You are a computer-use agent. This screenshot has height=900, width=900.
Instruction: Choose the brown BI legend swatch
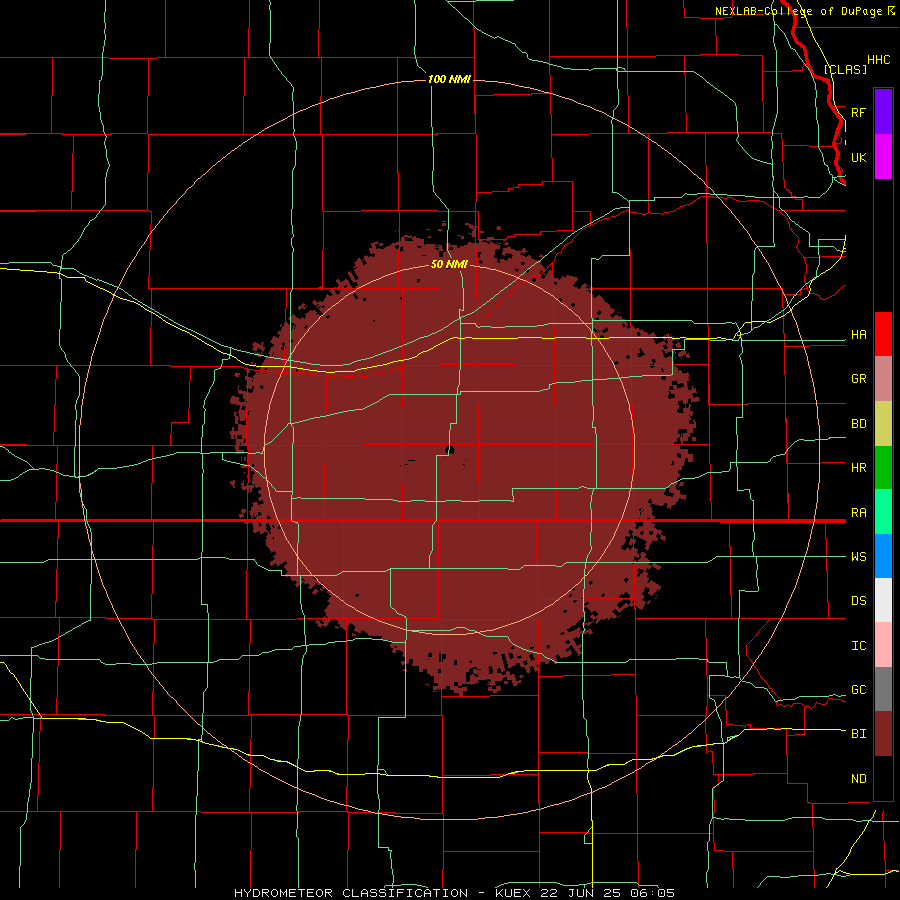[883, 734]
